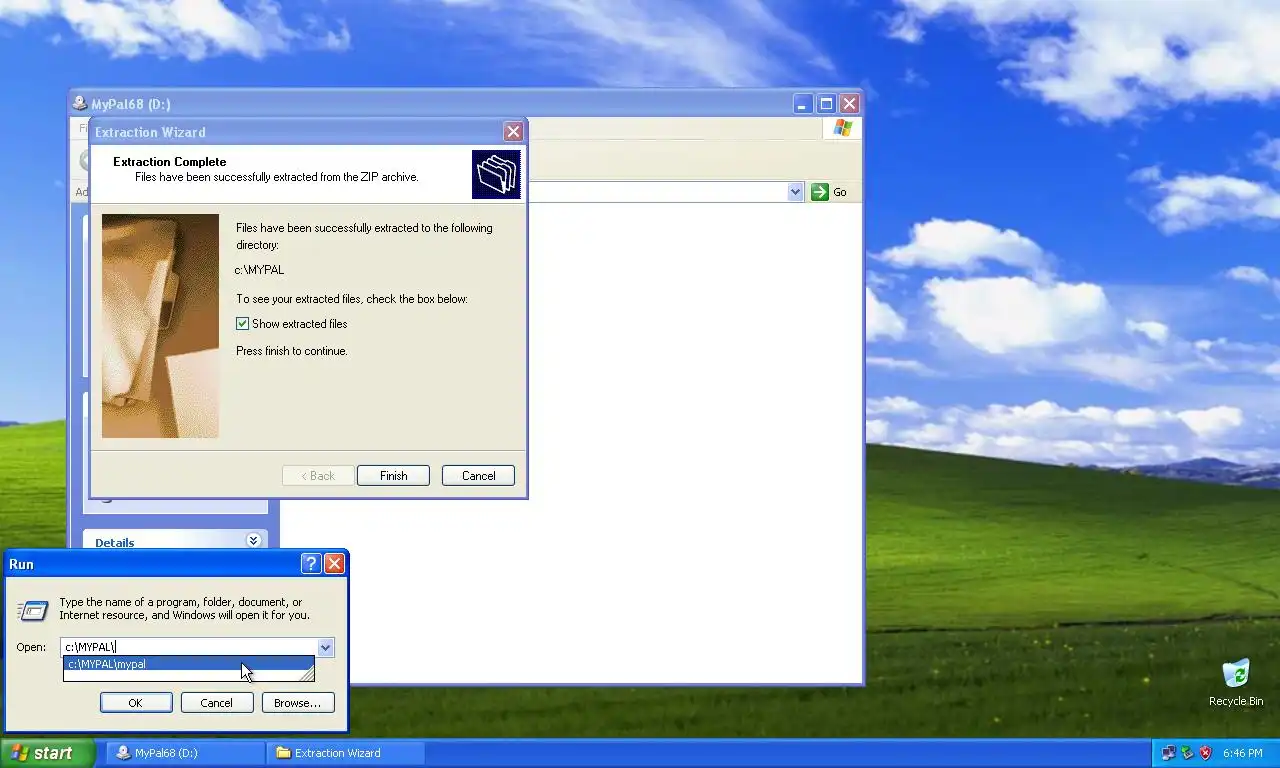
Task: Click the resize grip of autocomplete list
Action: point(307,676)
